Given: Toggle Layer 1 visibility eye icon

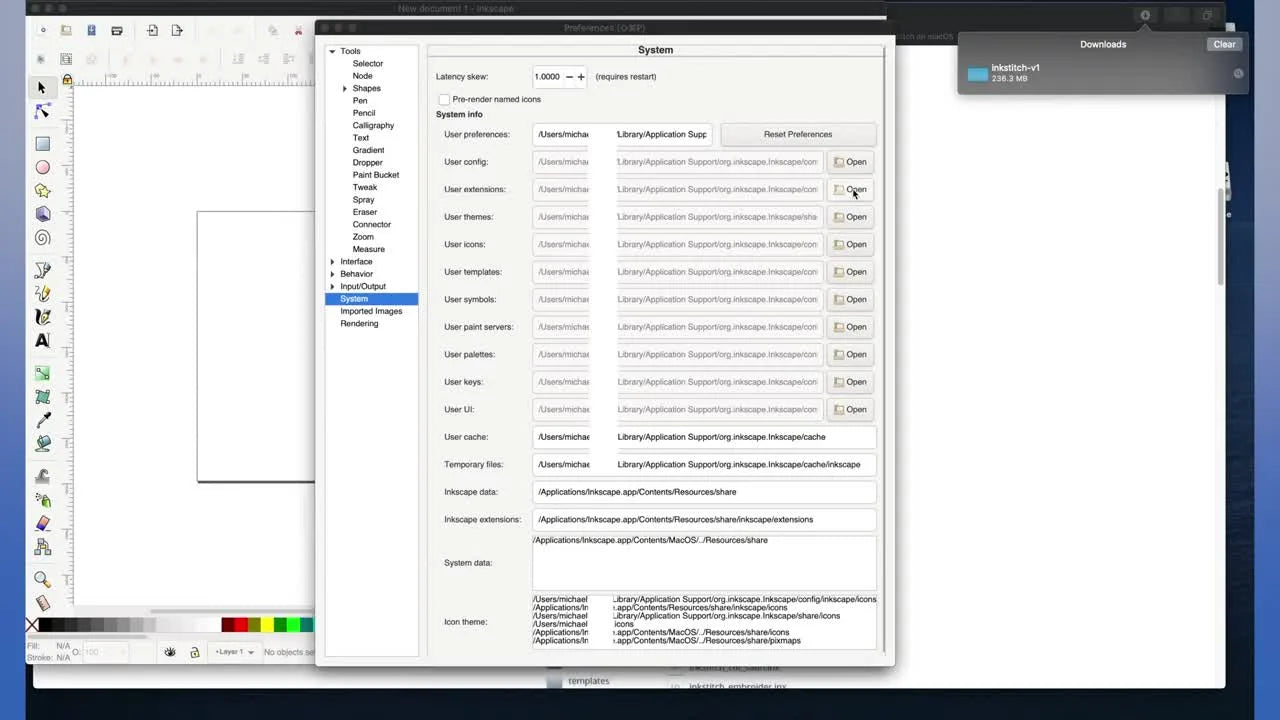Looking at the screenshot, I should [x=170, y=652].
